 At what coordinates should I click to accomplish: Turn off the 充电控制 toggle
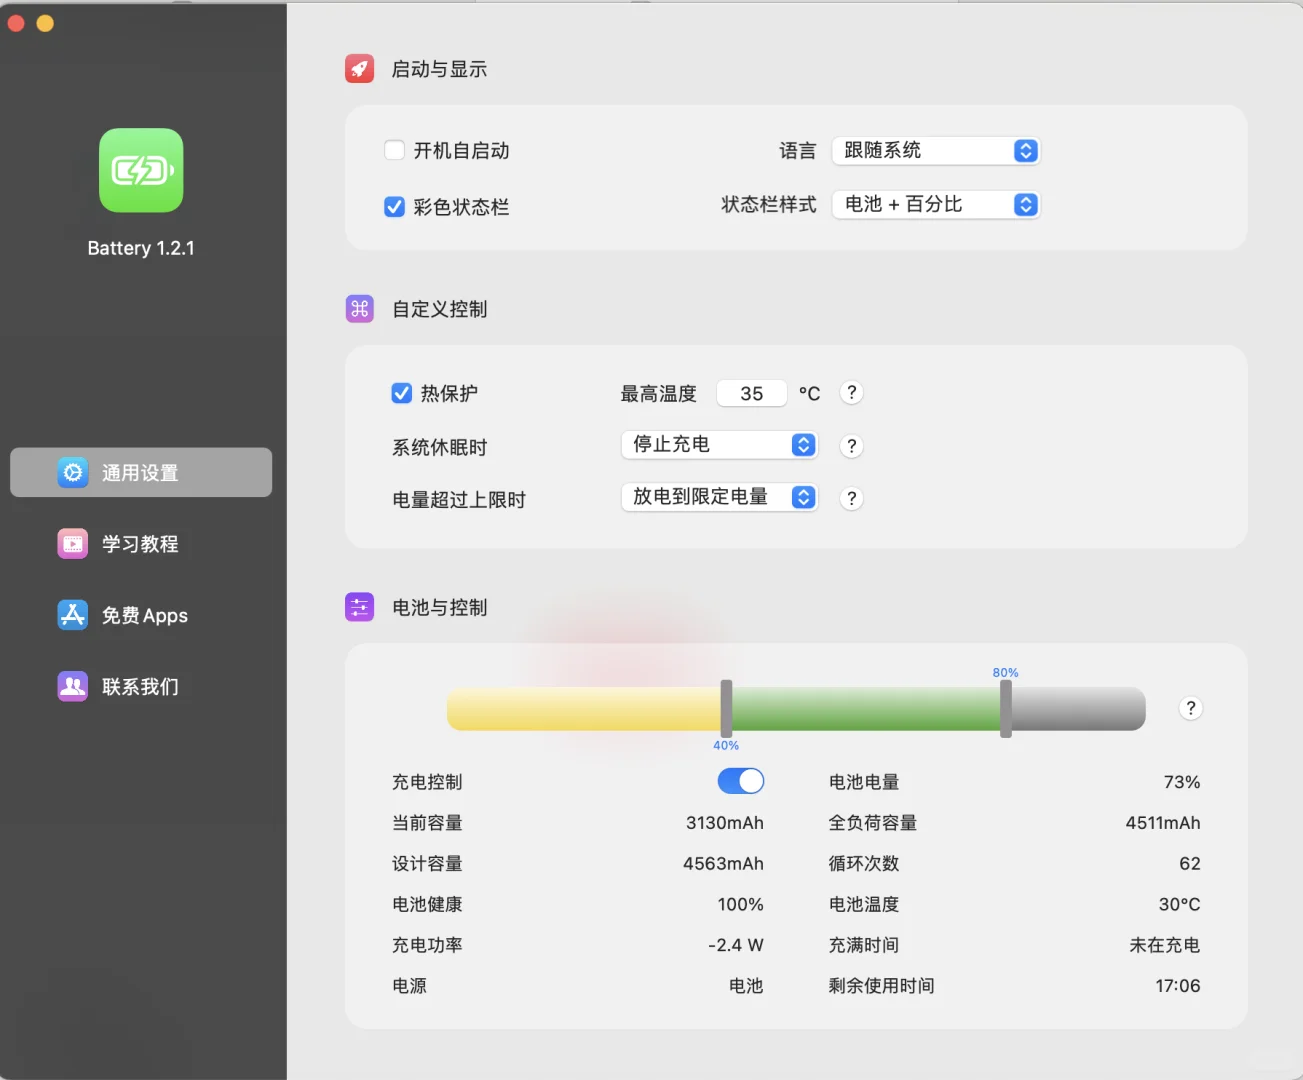coord(740,780)
